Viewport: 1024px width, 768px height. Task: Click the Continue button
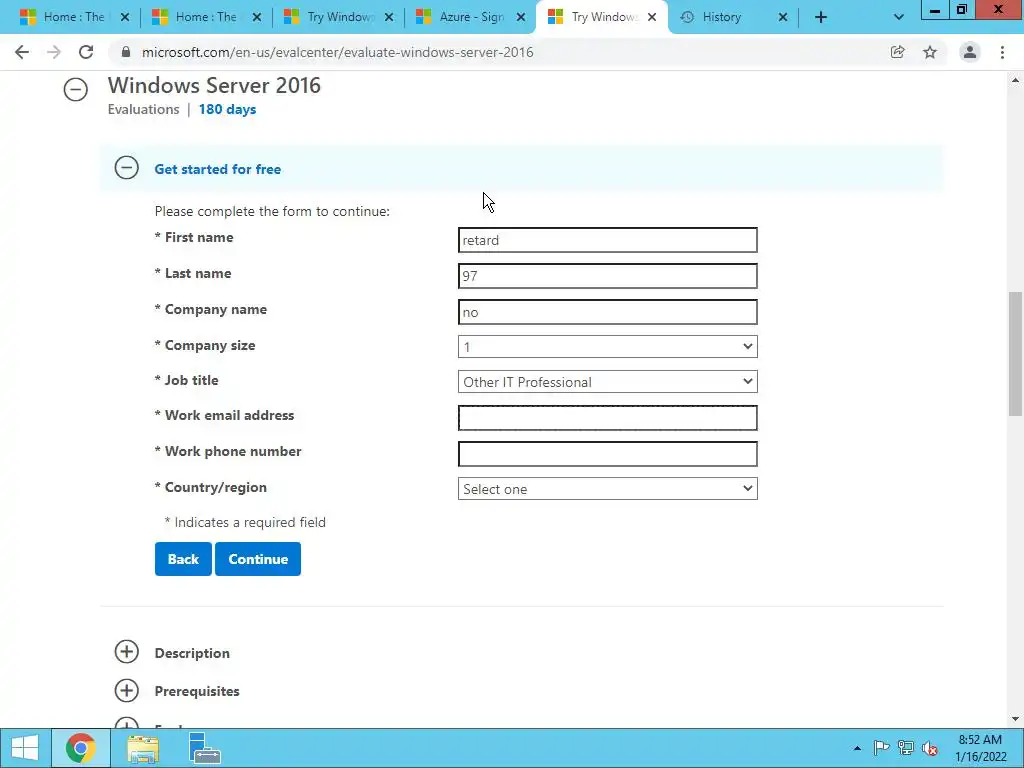click(258, 559)
